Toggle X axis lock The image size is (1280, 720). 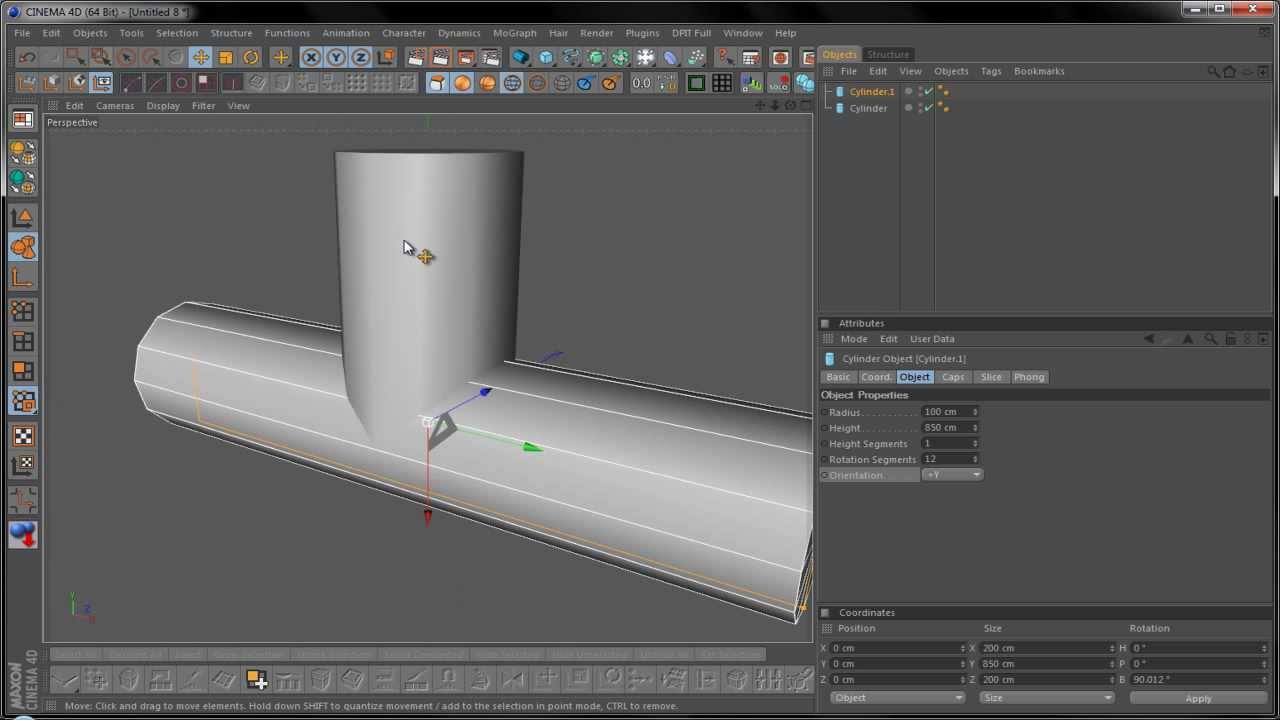point(311,58)
